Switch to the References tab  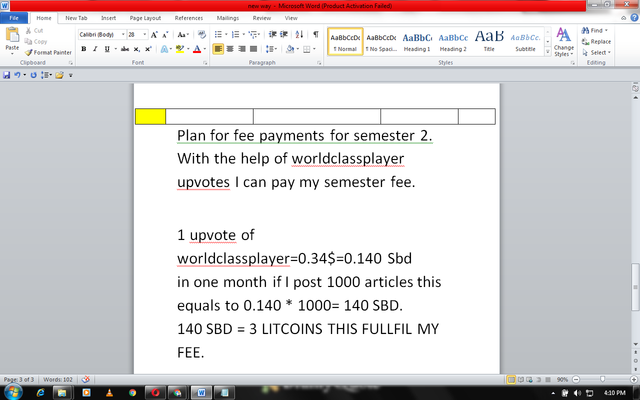pos(189,18)
